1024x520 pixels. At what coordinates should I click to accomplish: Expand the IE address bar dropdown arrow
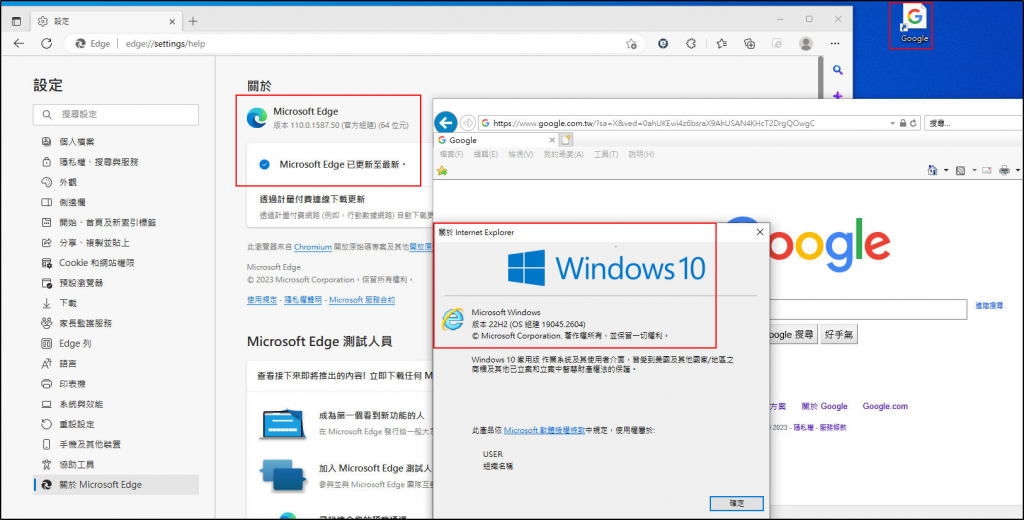[892, 123]
